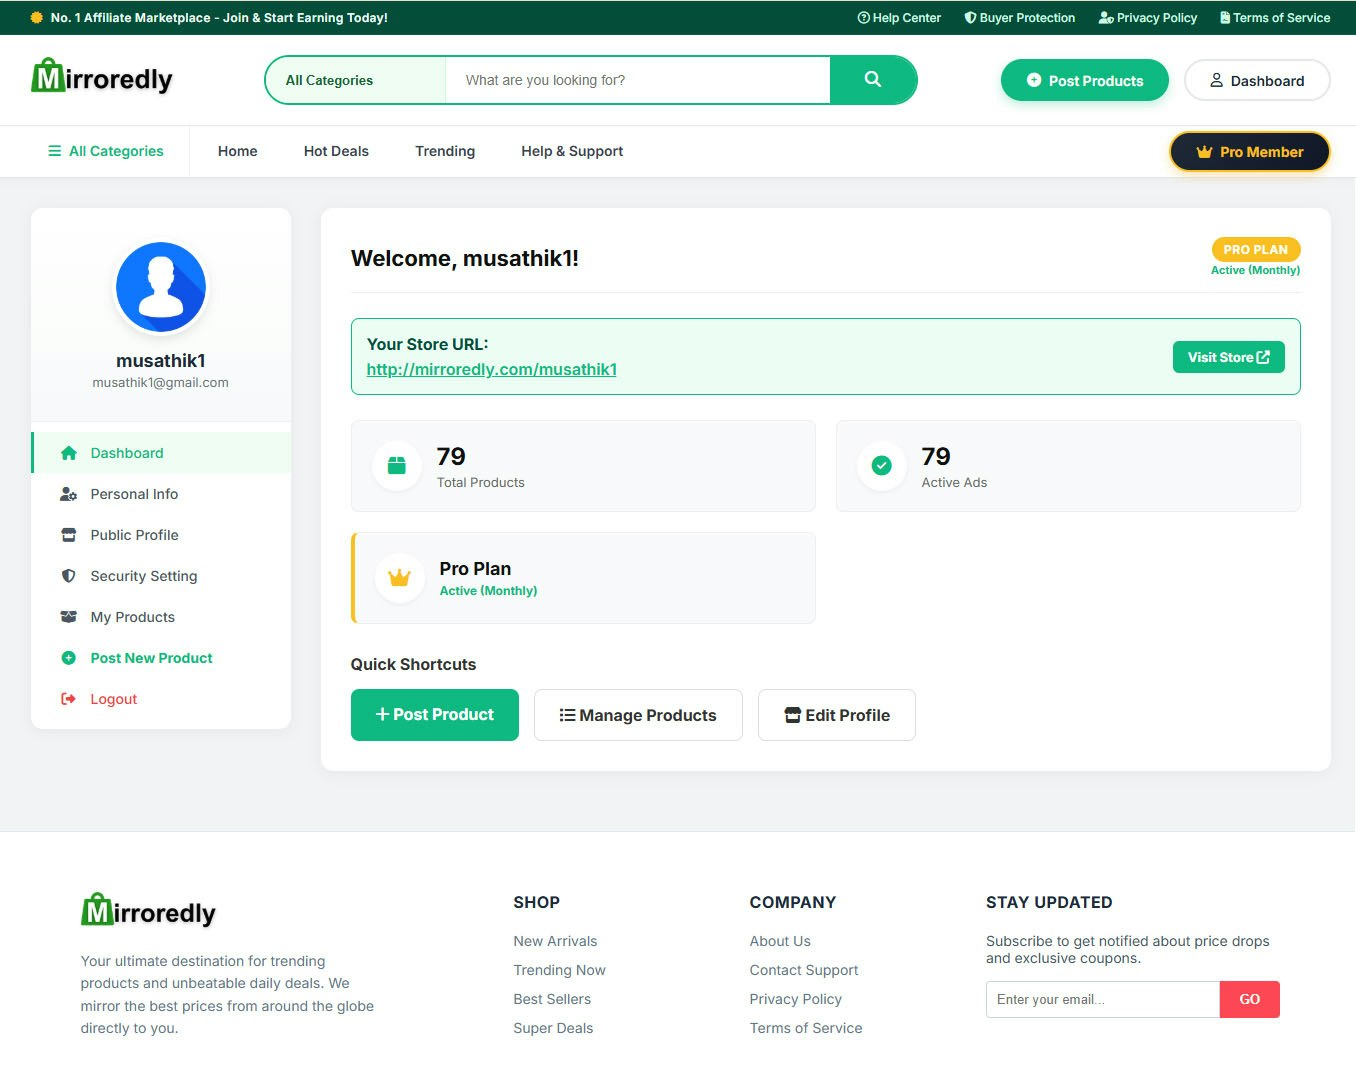This screenshot has height=1070, width=1356.
Task: Switch to the Hot Deals tab
Action: click(335, 151)
